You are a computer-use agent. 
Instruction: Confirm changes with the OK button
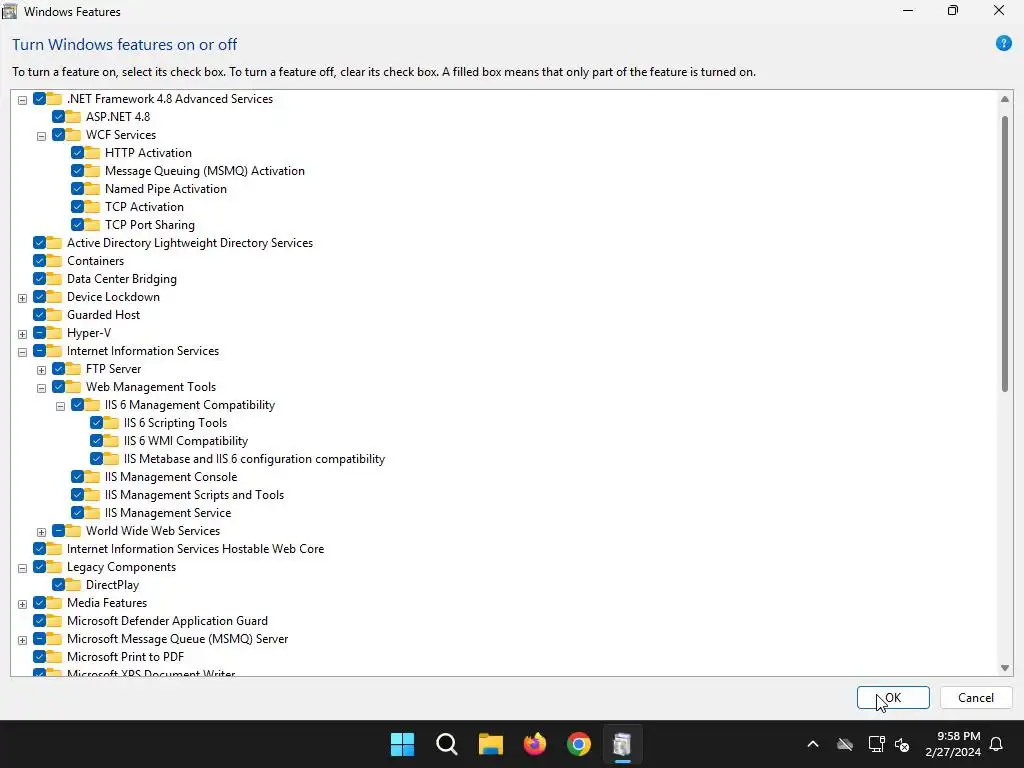click(x=893, y=697)
